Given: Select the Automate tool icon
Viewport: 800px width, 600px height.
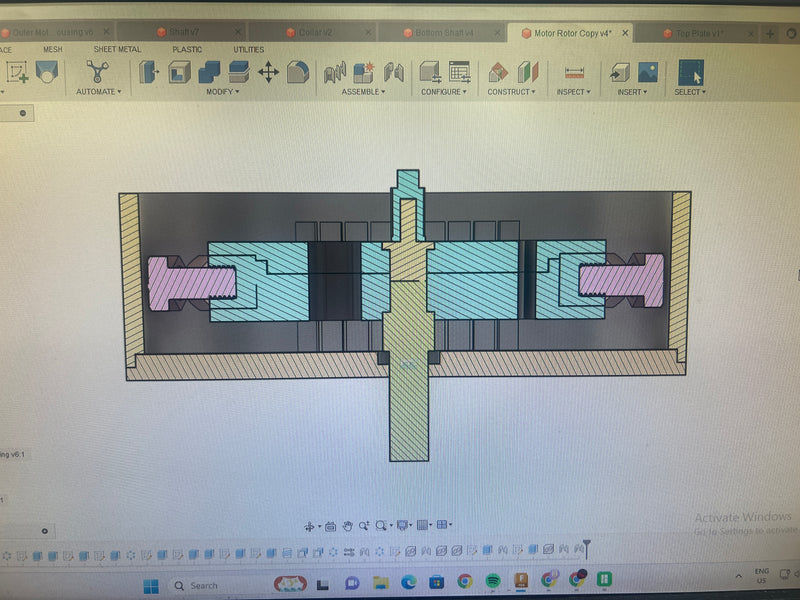Looking at the screenshot, I should tap(97, 72).
